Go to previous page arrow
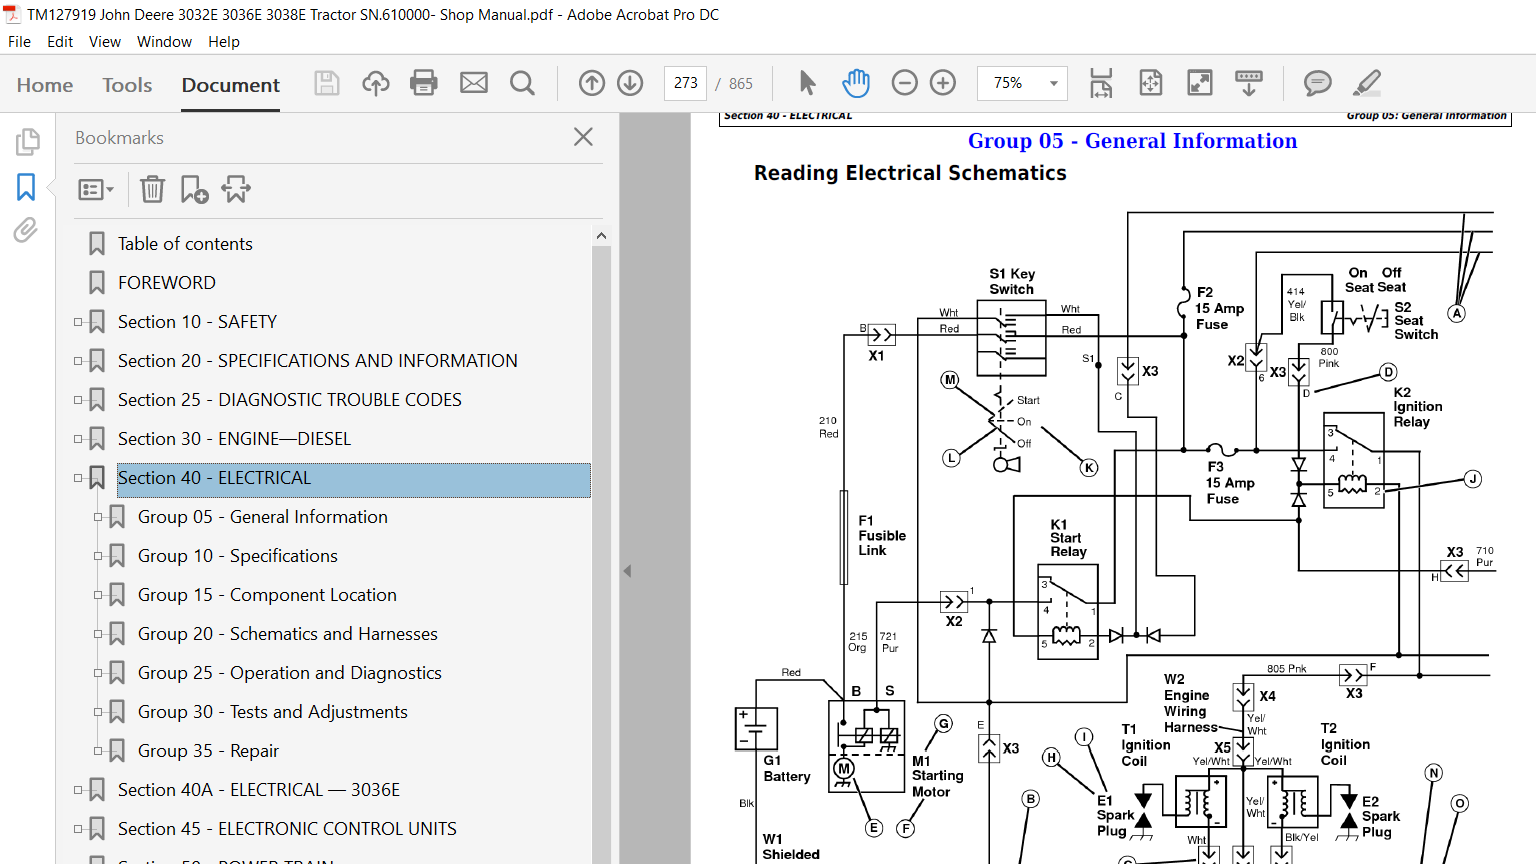Viewport: 1536px width, 864px height. [592, 83]
